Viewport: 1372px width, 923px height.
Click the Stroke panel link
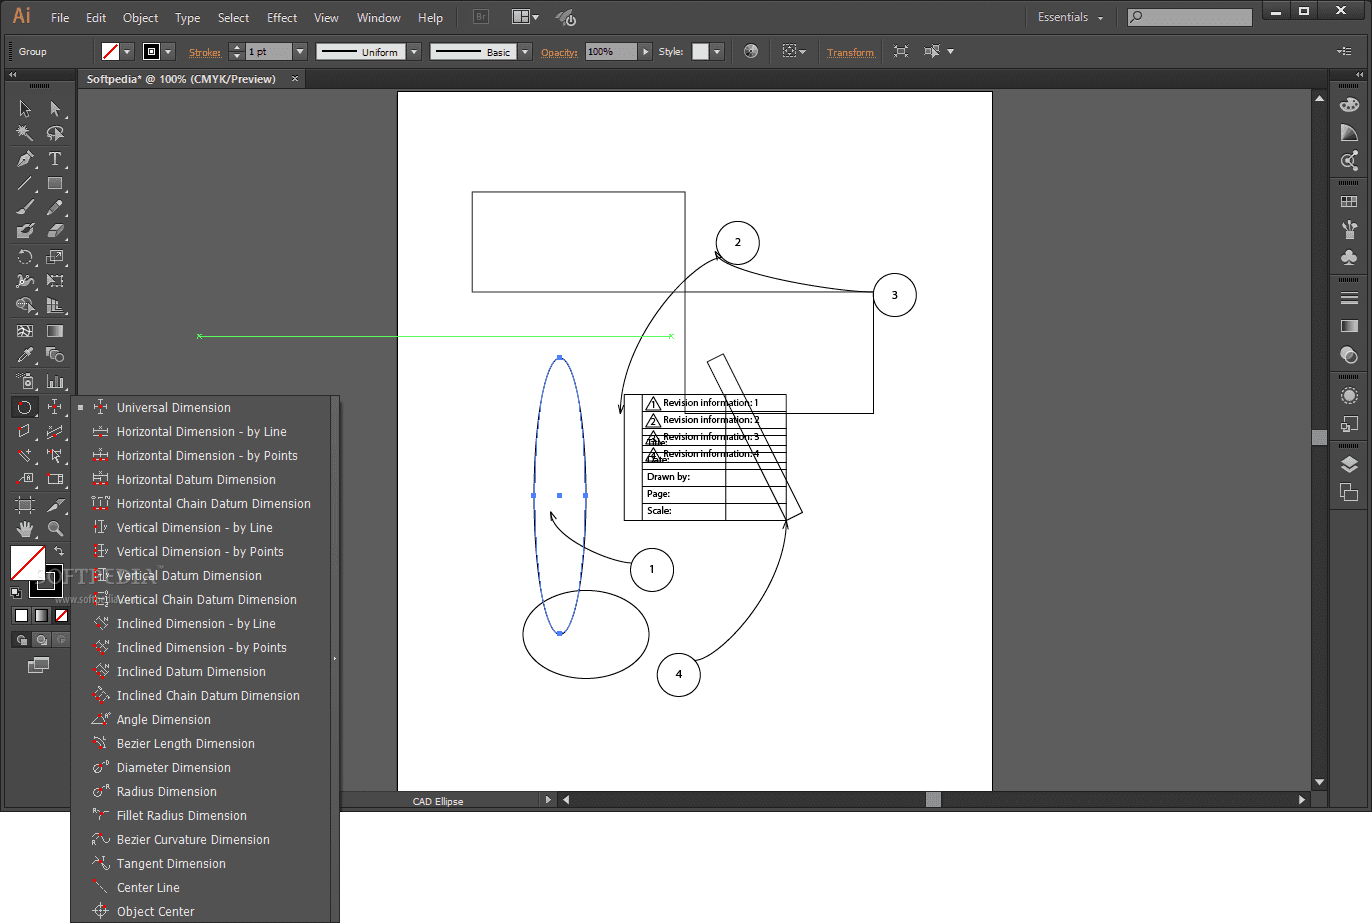click(205, 52)
